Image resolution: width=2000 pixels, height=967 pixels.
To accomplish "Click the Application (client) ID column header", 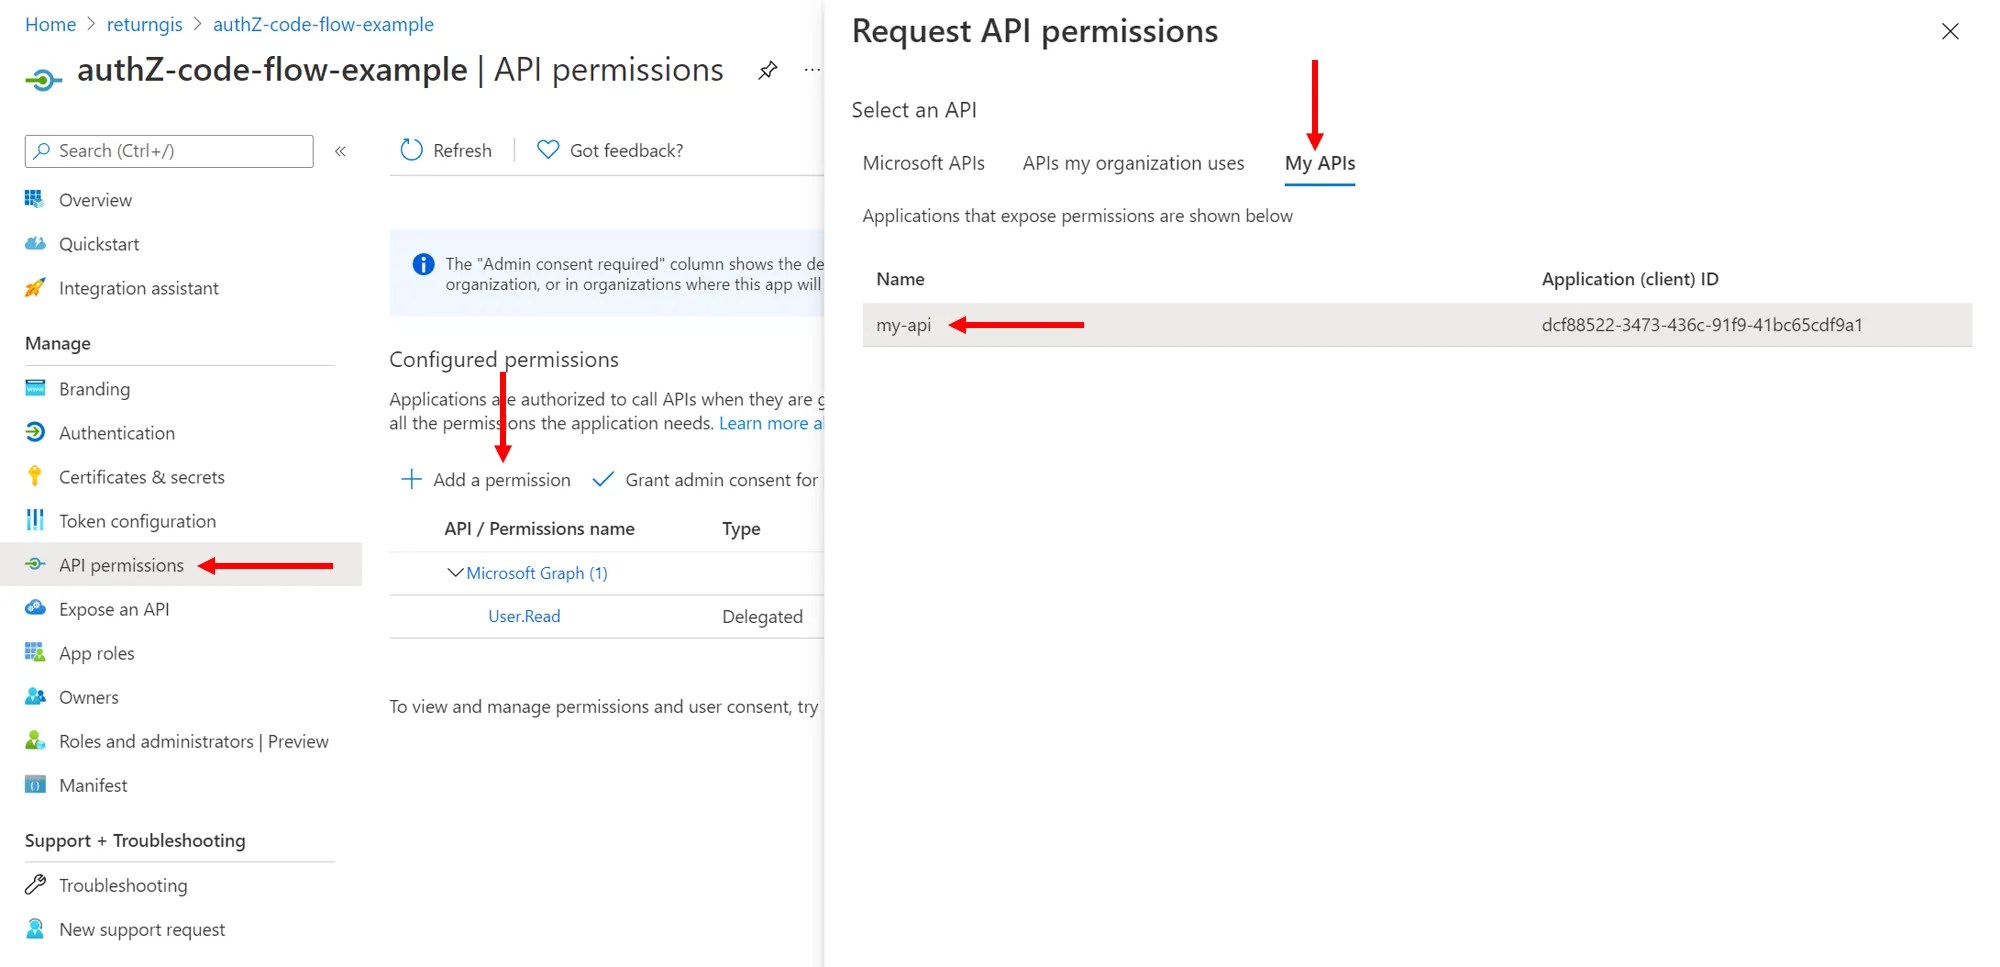I will tap(1630, 279).
